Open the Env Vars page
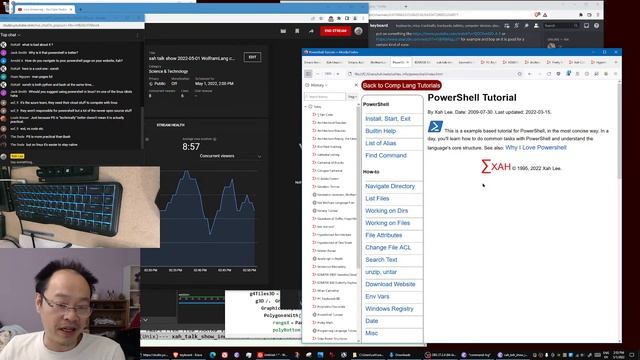The width and height of the screenshot is (640, 360). [x=377, y=296]
